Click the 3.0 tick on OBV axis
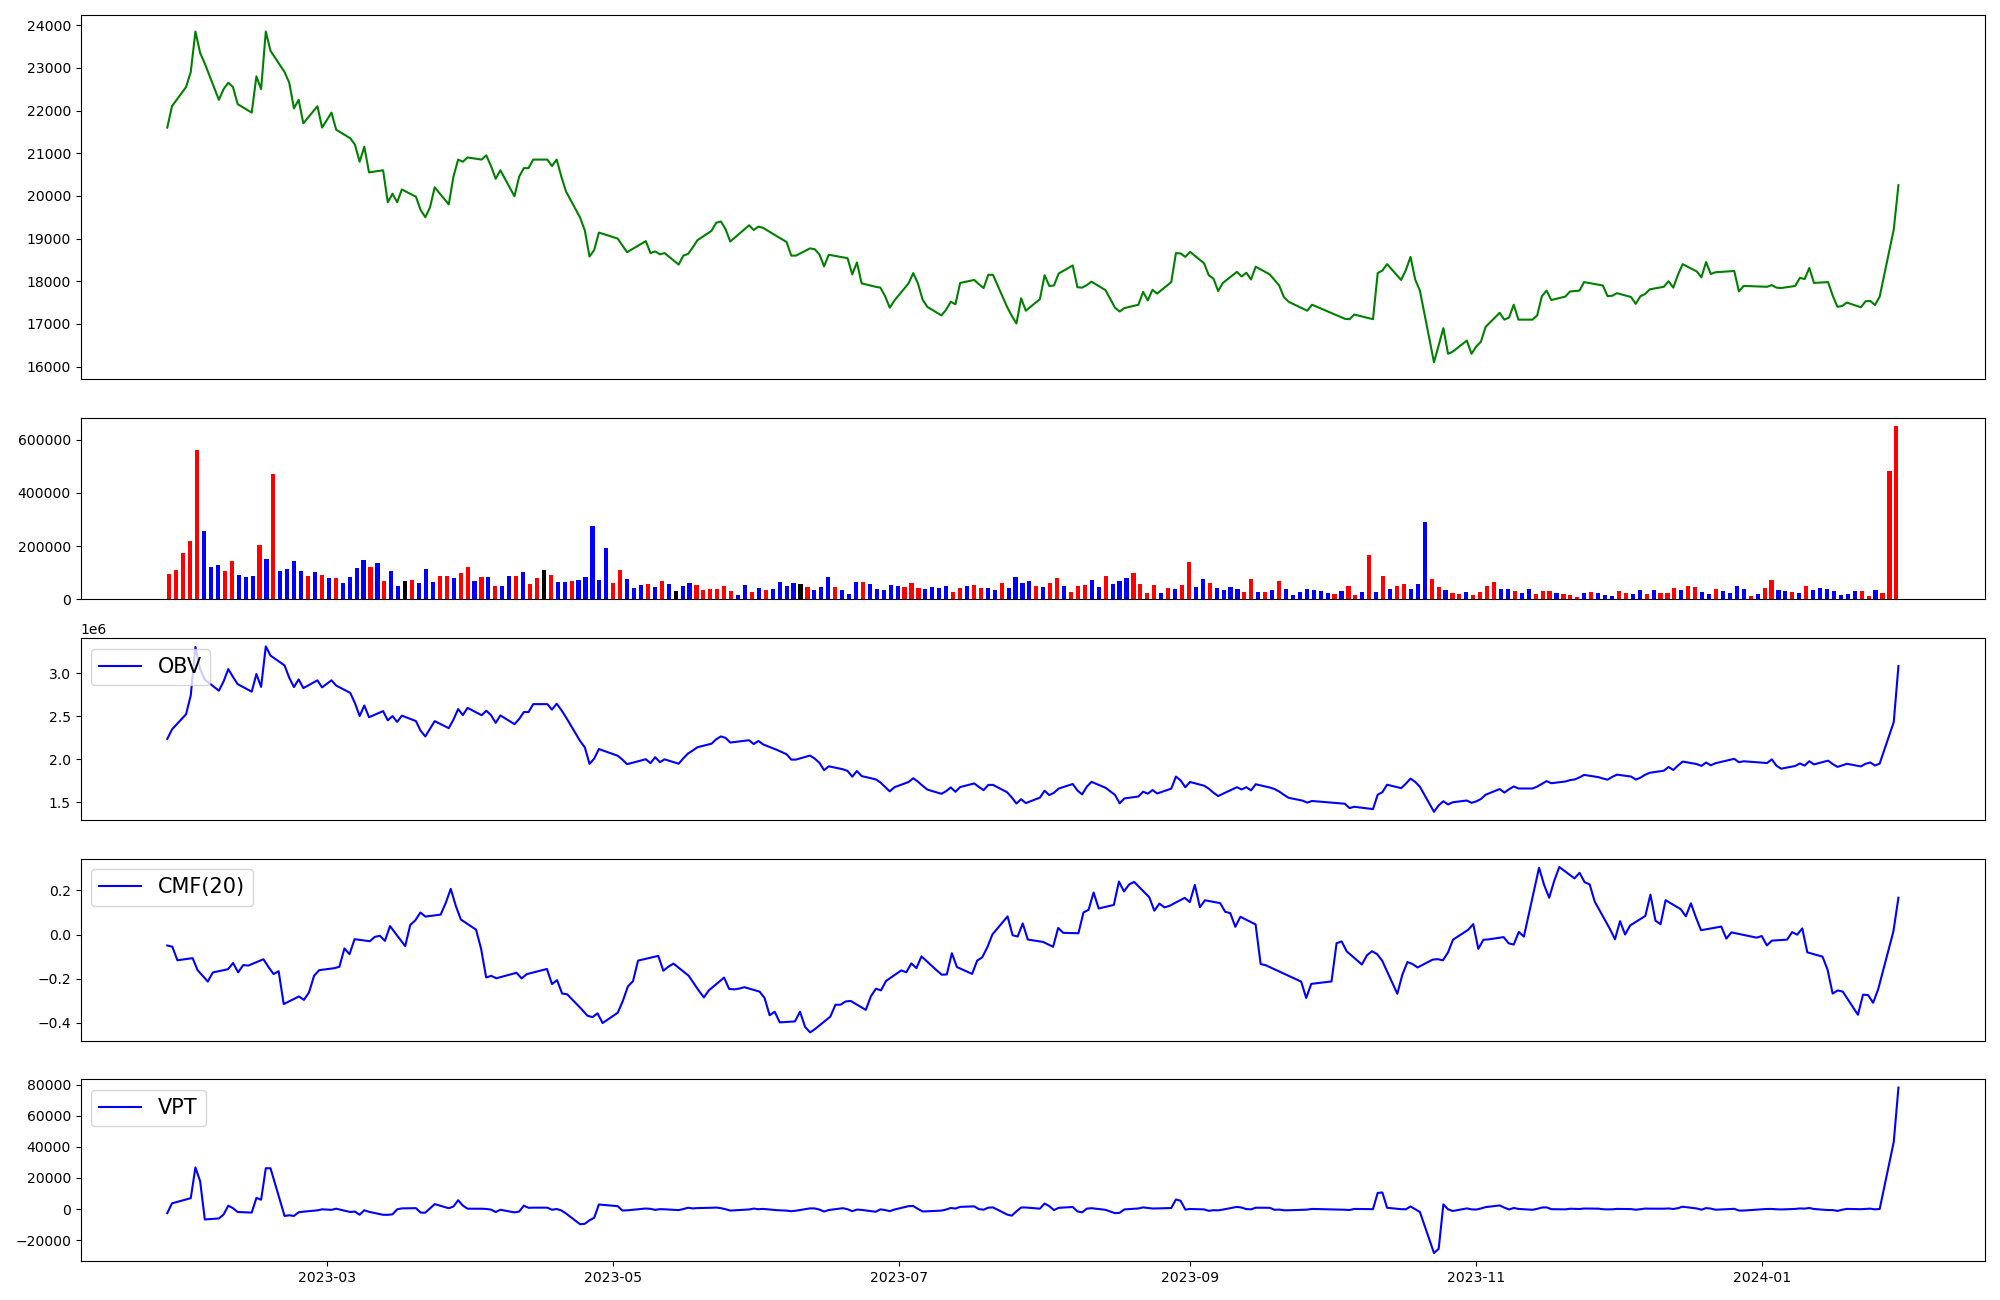 [x=59, y=674]
